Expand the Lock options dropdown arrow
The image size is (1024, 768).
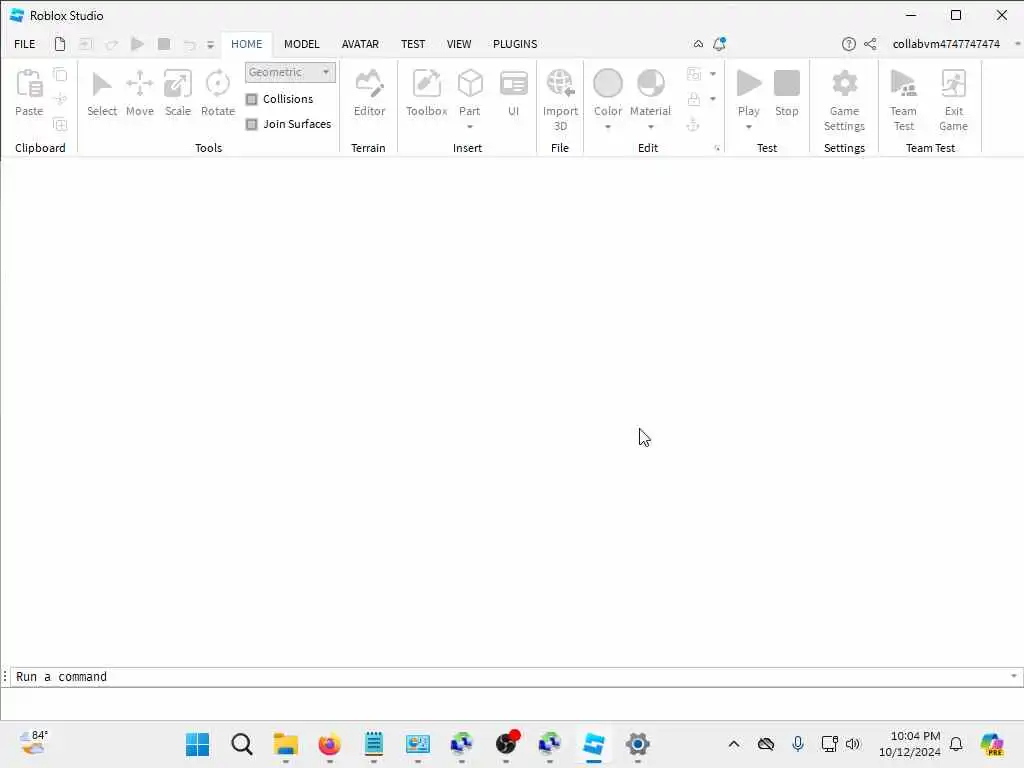(712, 99)
